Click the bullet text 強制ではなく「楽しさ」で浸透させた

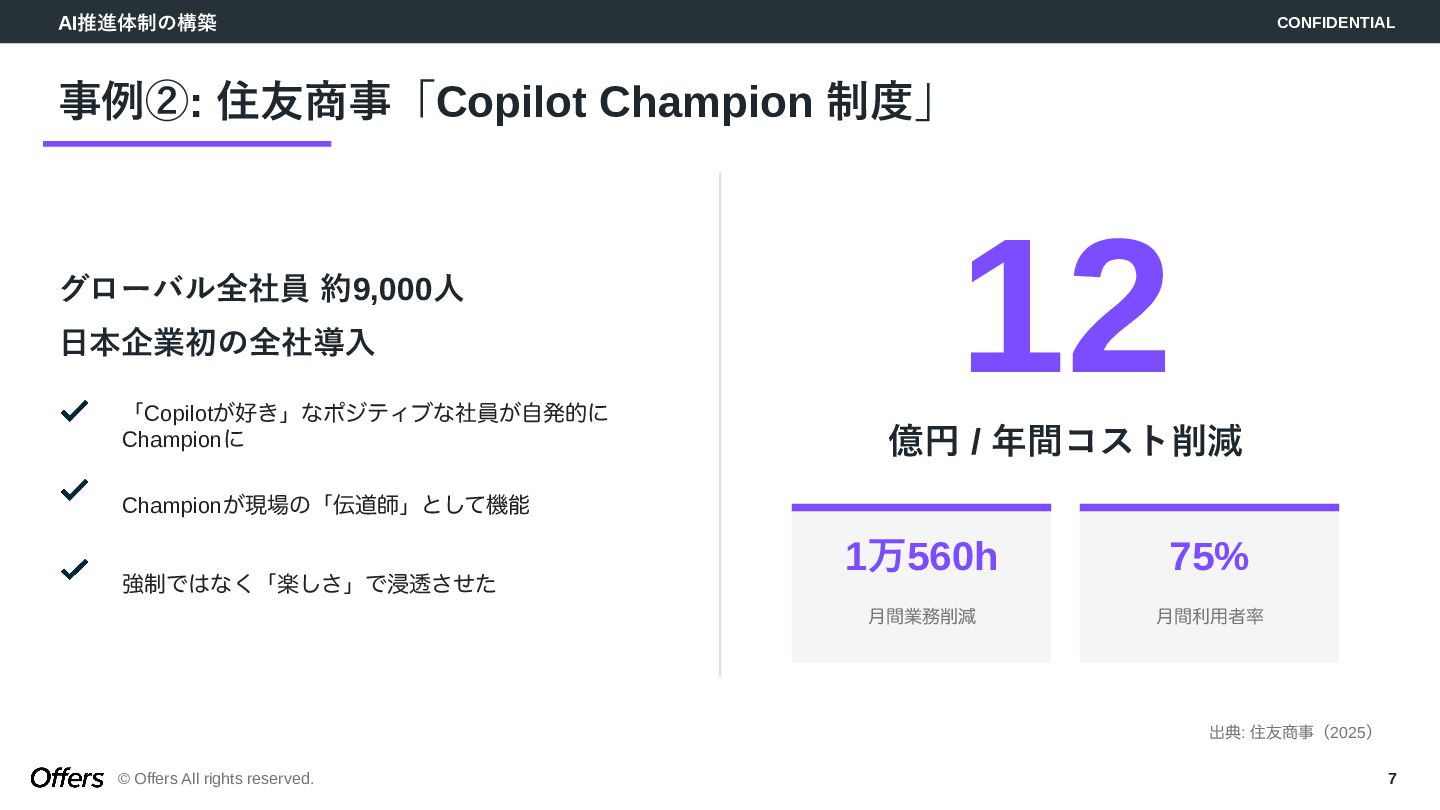[x=309, y=583]
